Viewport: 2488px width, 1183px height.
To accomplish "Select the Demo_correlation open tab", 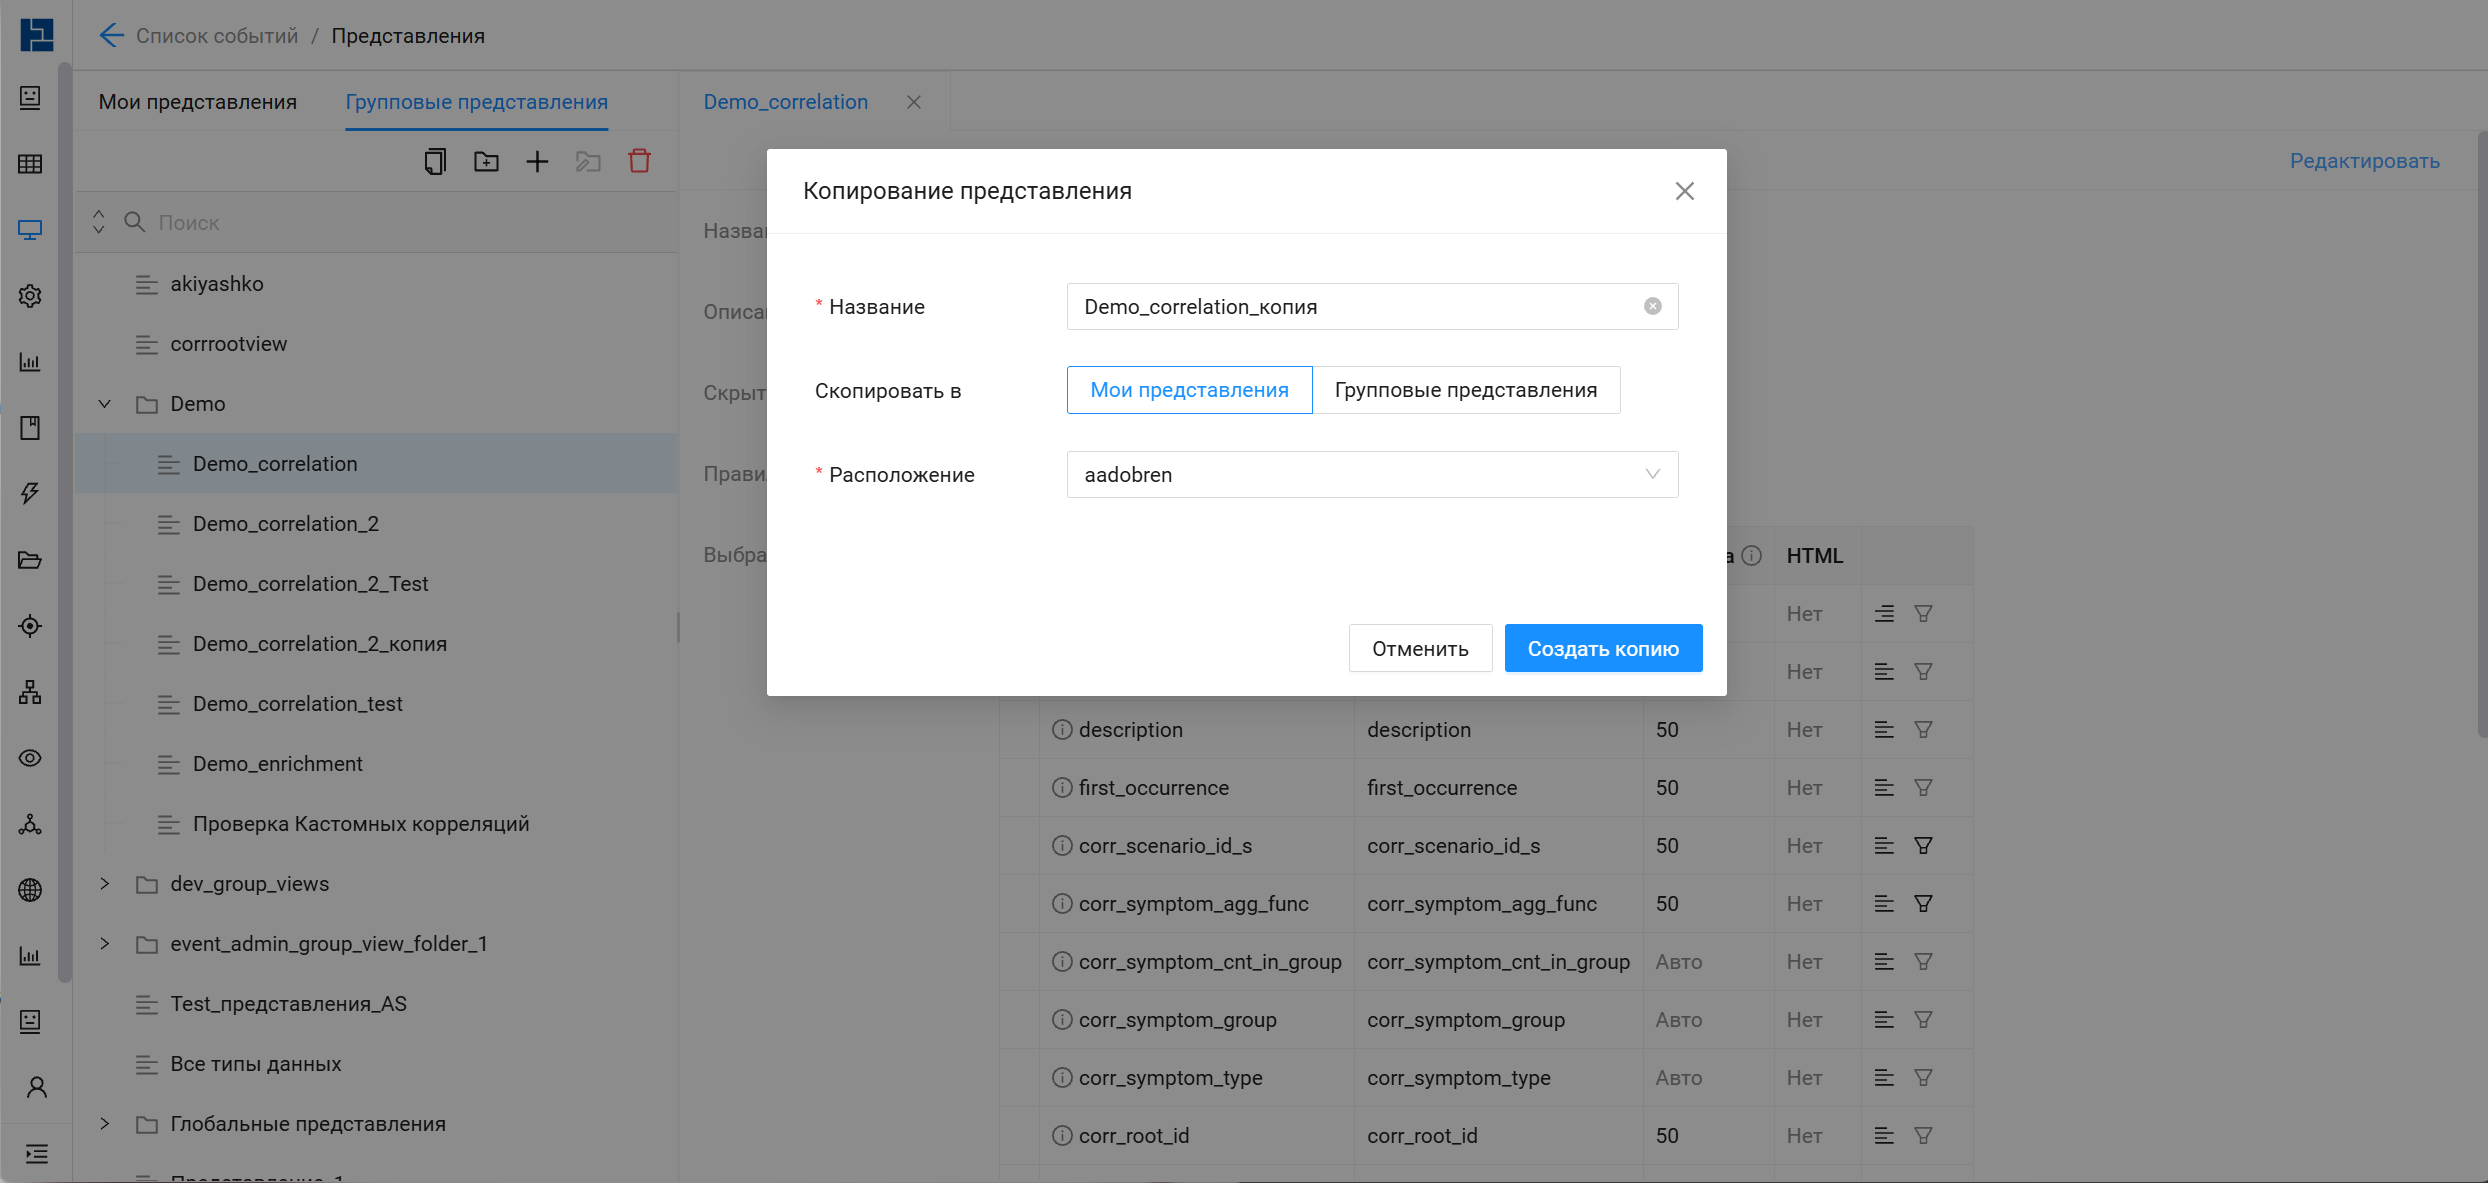I will [786, 102].
